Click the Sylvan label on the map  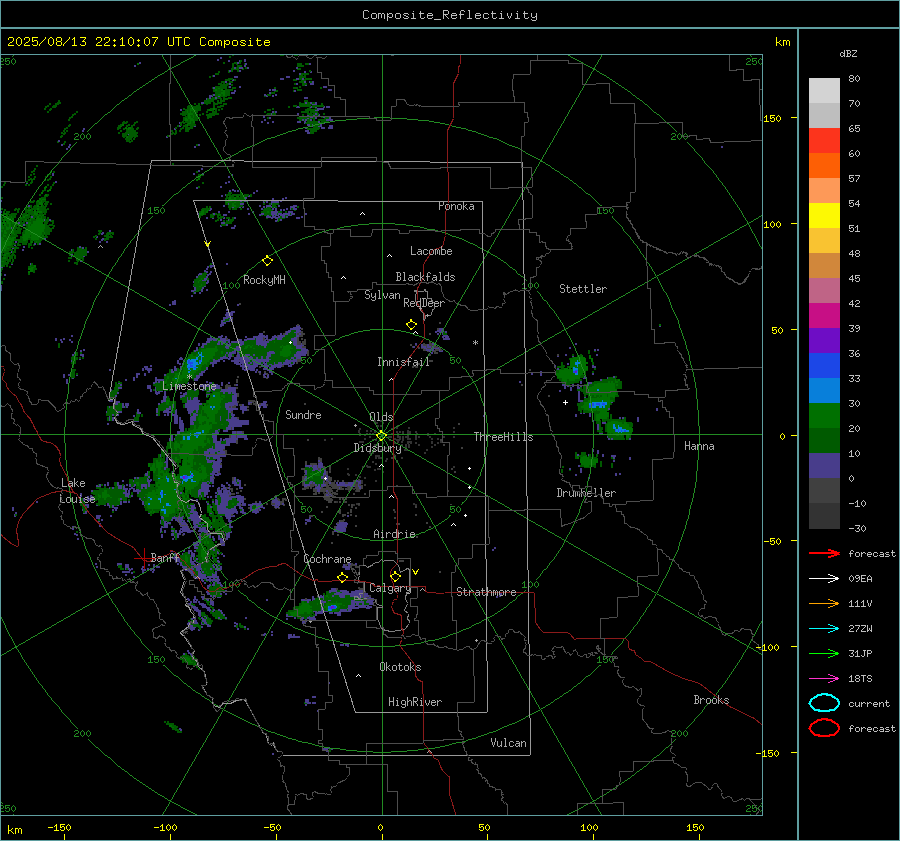click(x=382, y=295)
